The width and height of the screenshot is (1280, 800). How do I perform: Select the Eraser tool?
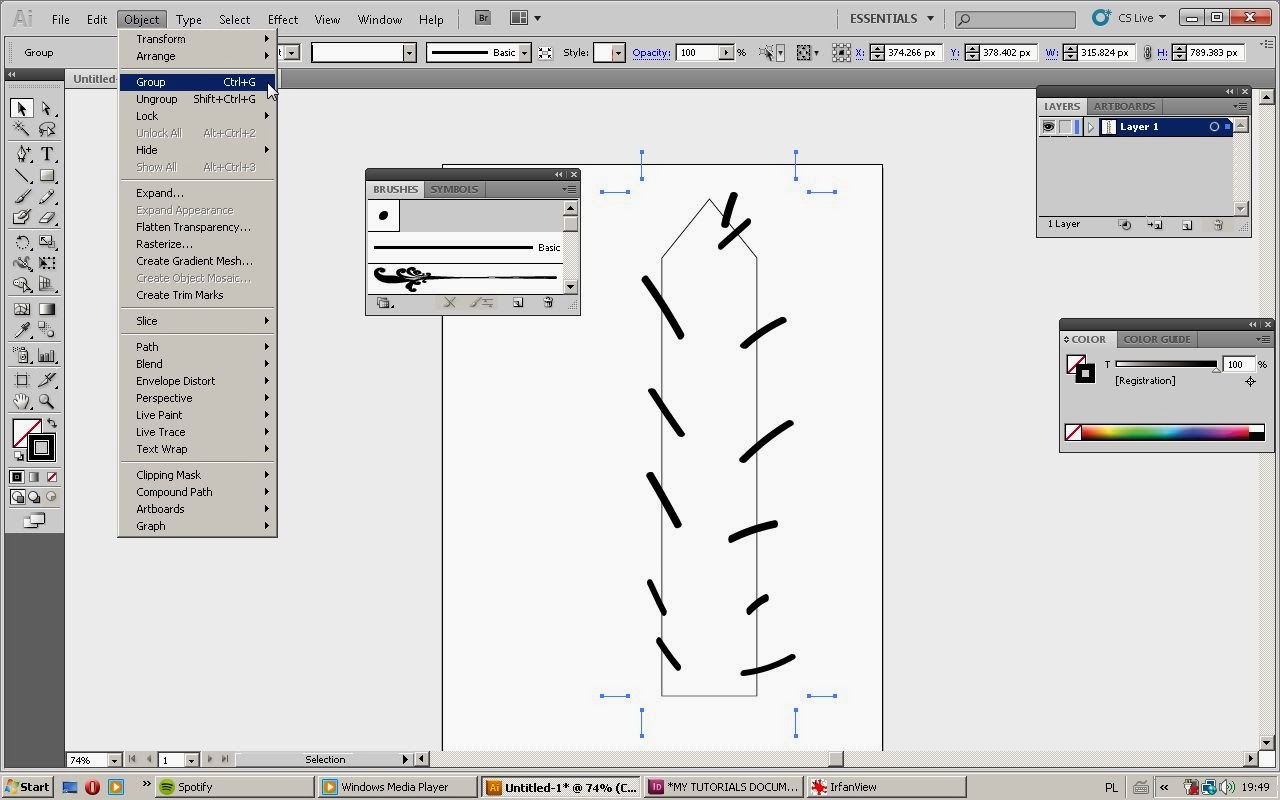pyautogui.click(x=47, y=217)
